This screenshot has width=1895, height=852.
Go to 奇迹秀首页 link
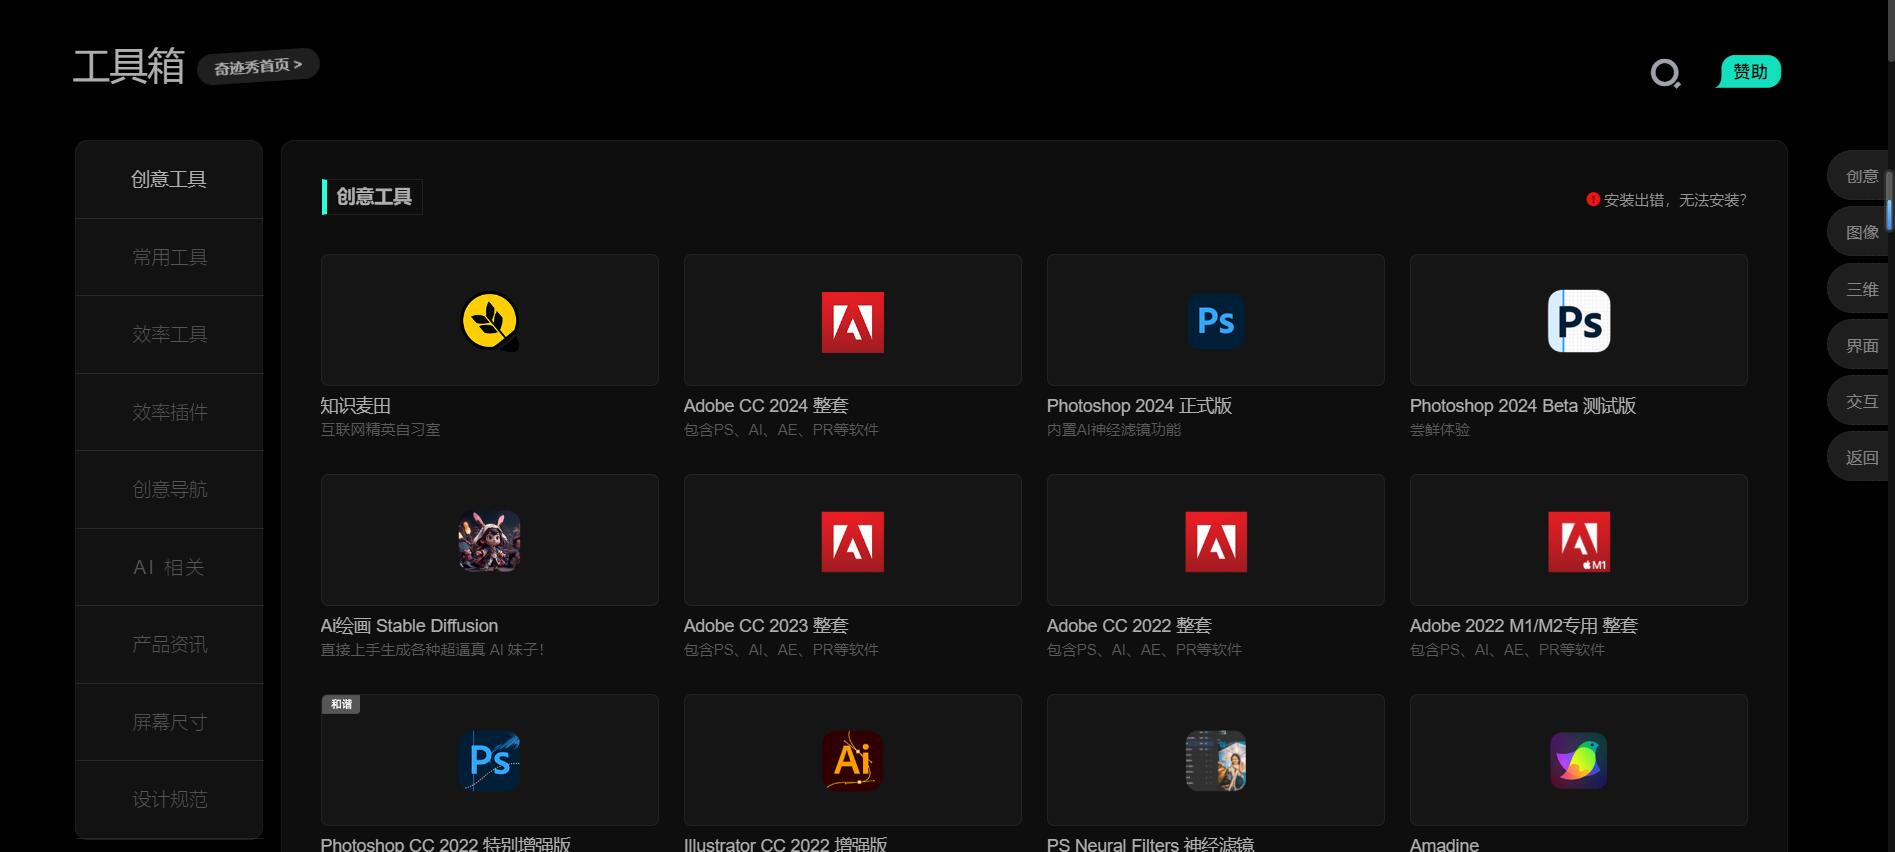coord(258,66)
